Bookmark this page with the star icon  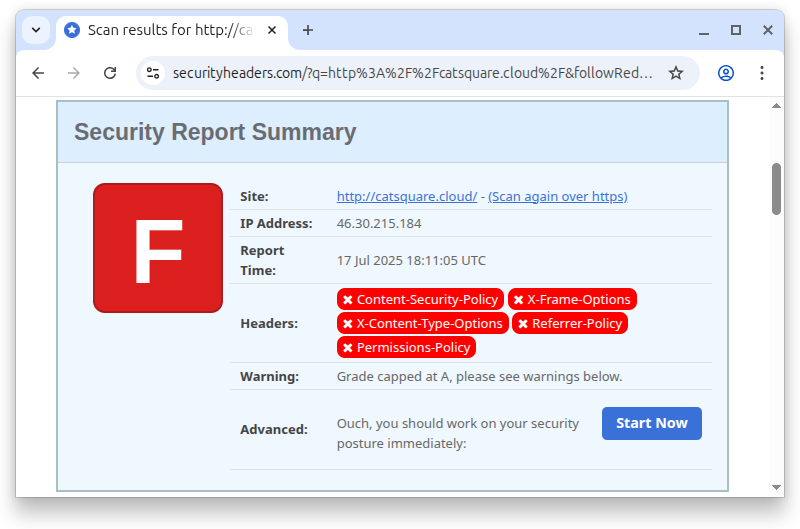676,73
